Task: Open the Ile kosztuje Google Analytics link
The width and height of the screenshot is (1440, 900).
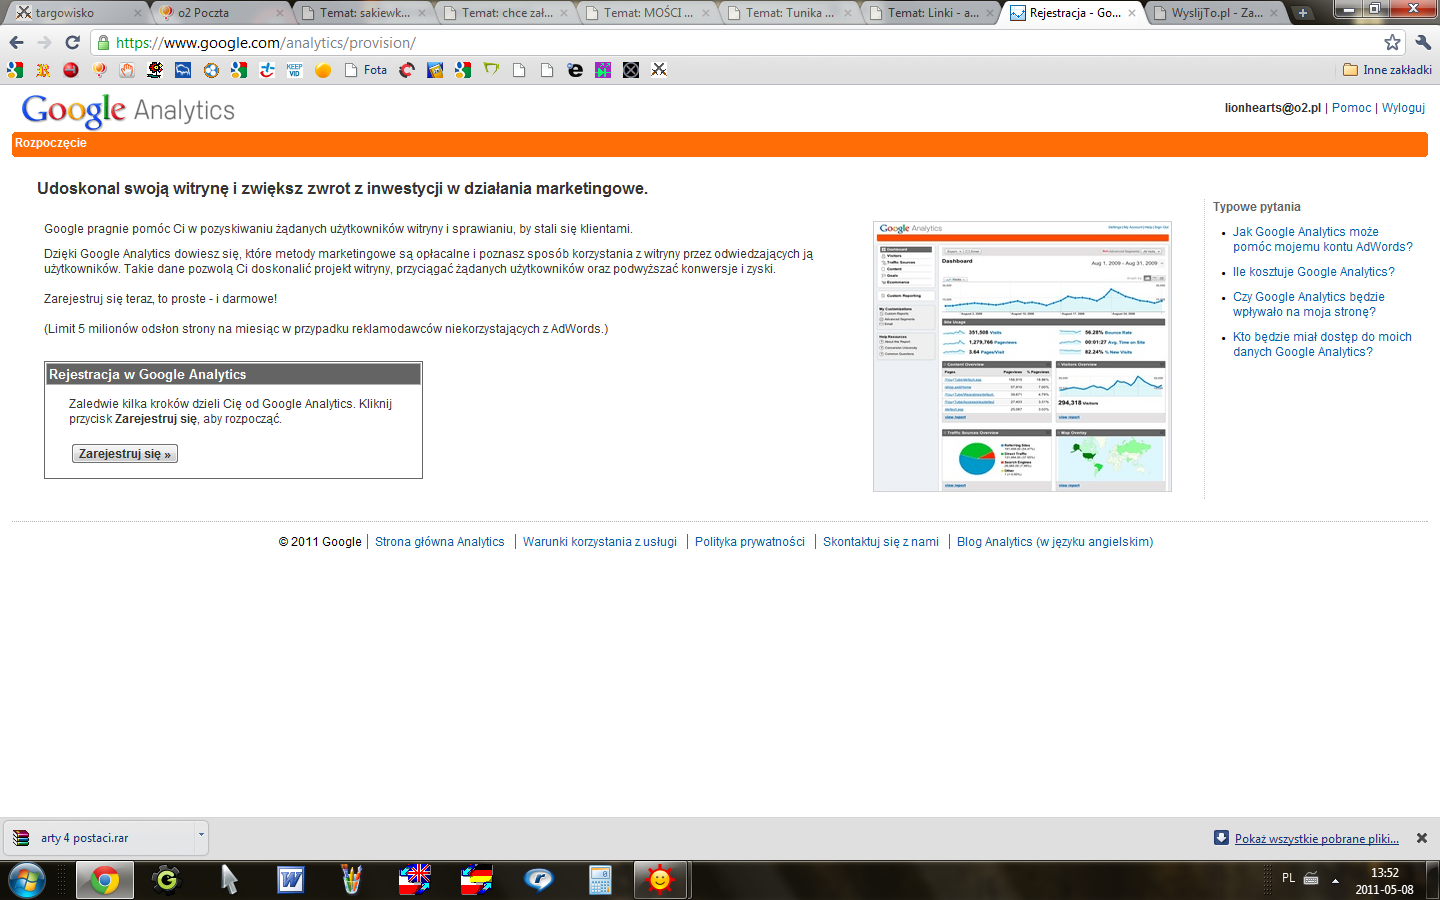Action: (1313, 272)
